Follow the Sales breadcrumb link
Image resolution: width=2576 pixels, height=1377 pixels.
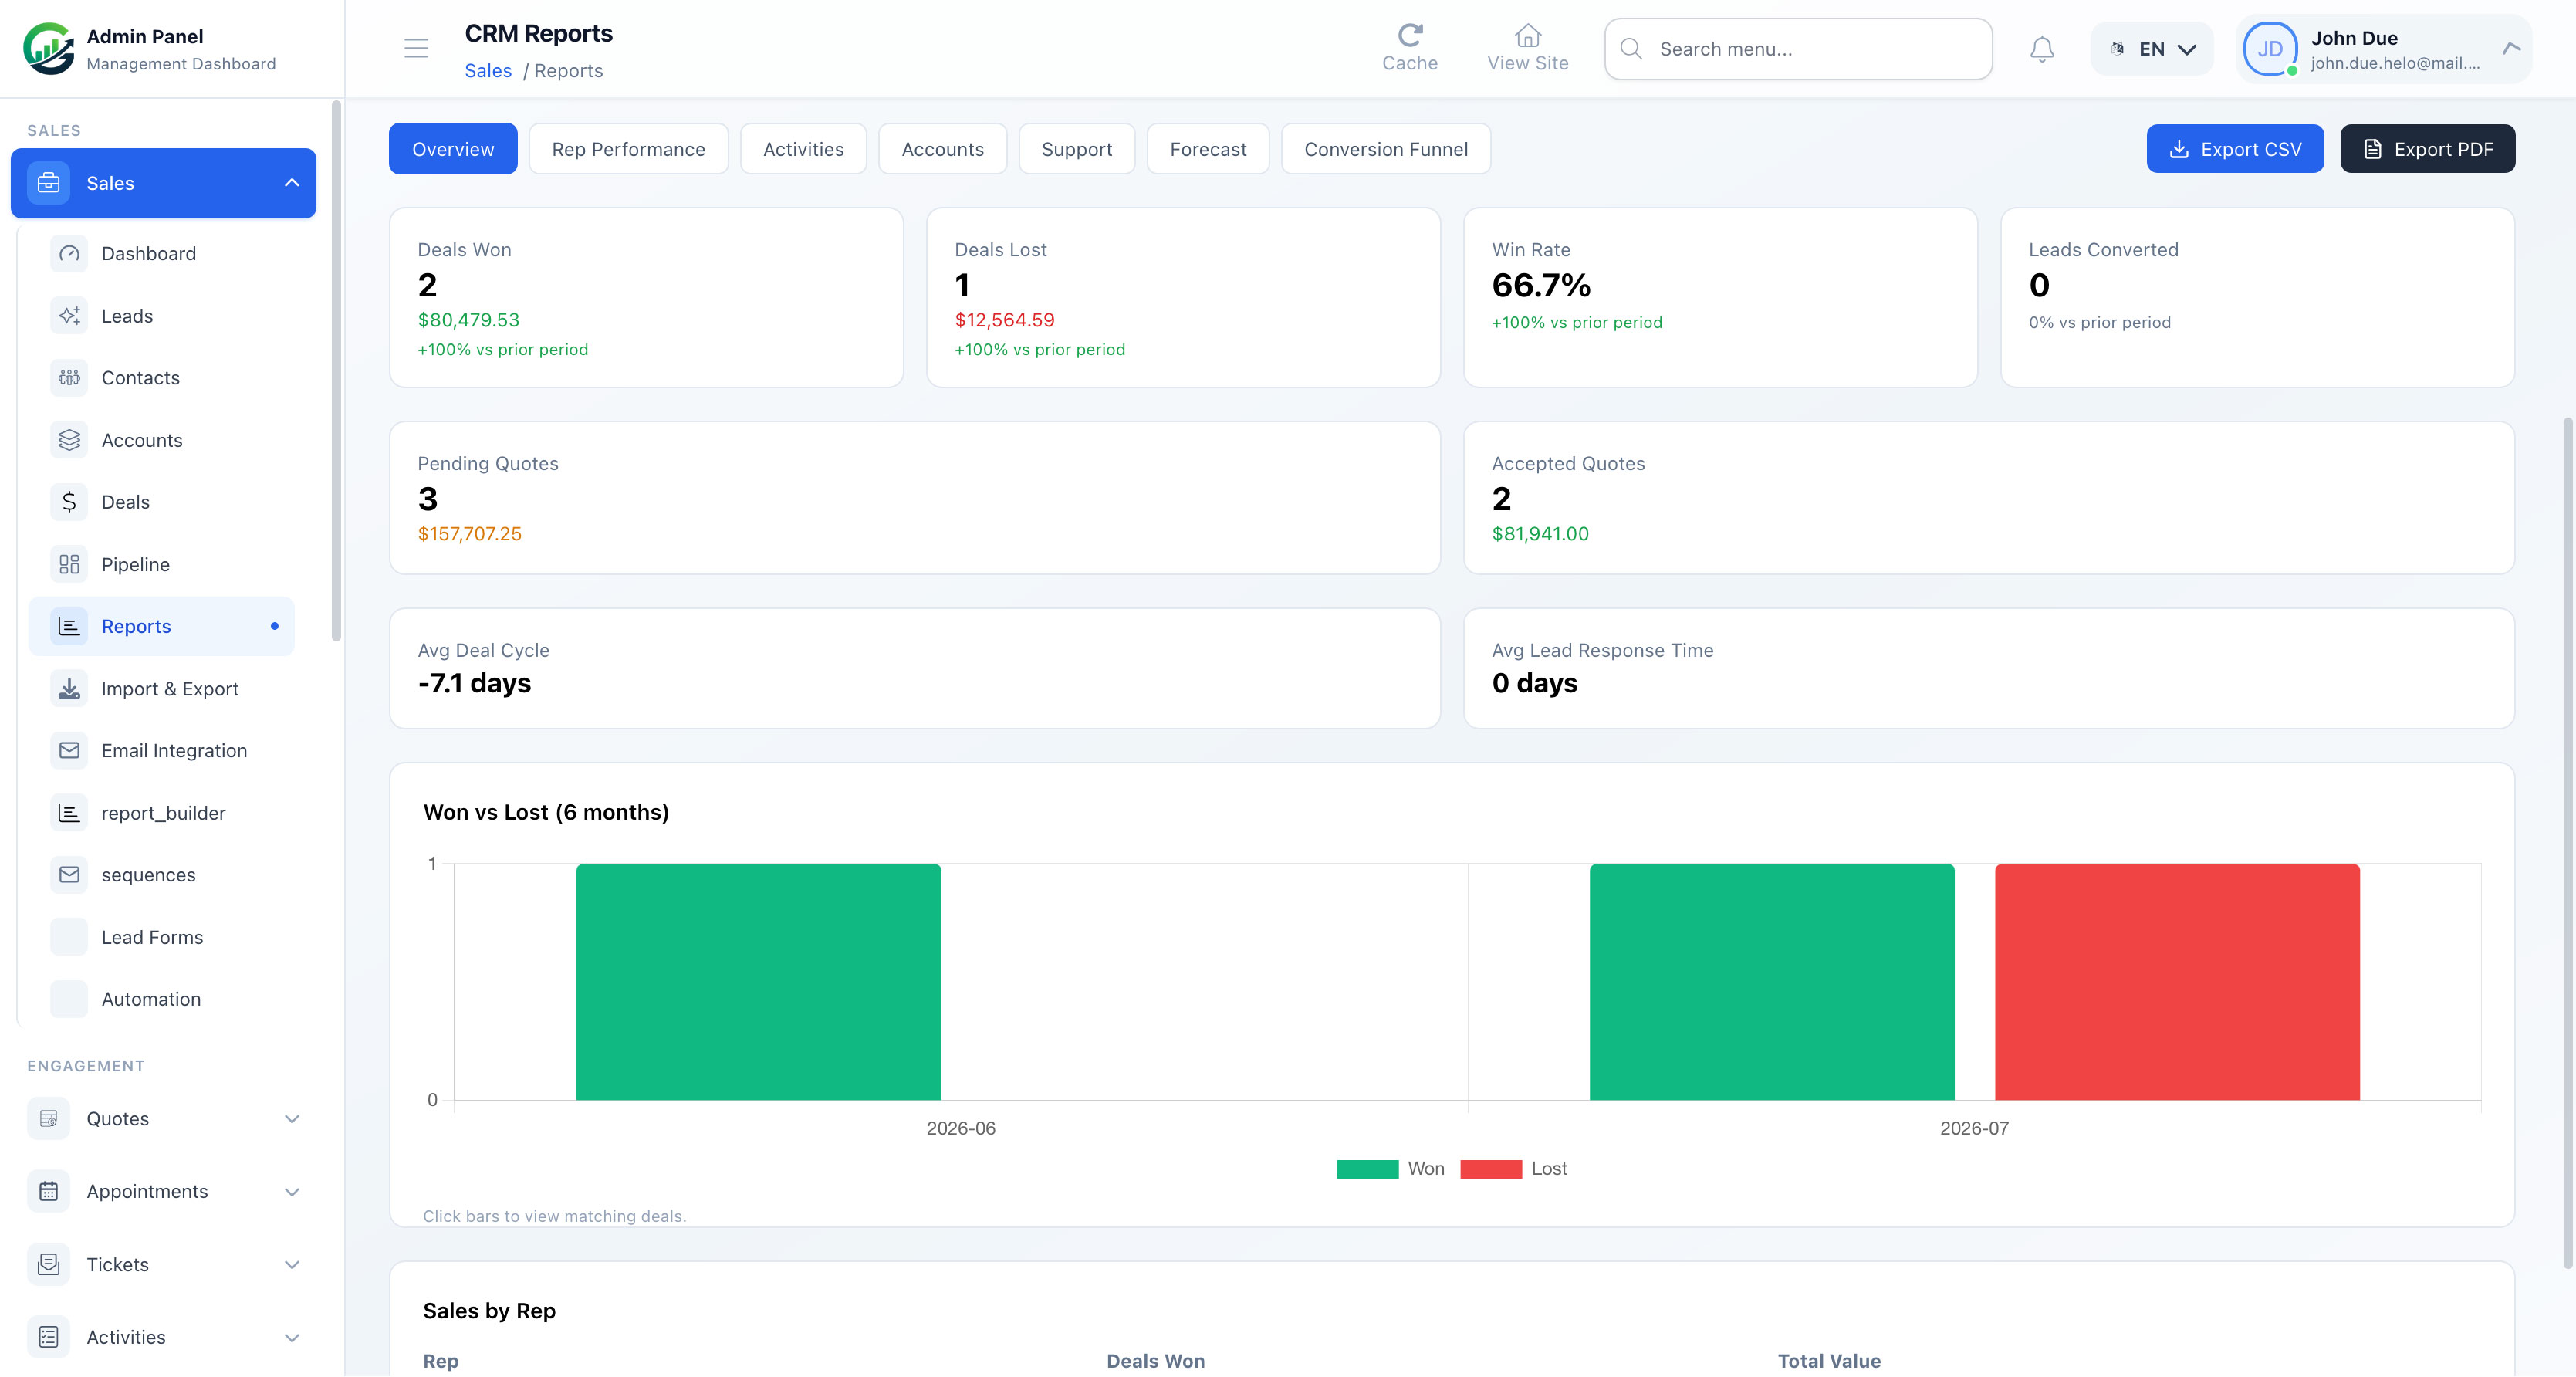point(488,71)
